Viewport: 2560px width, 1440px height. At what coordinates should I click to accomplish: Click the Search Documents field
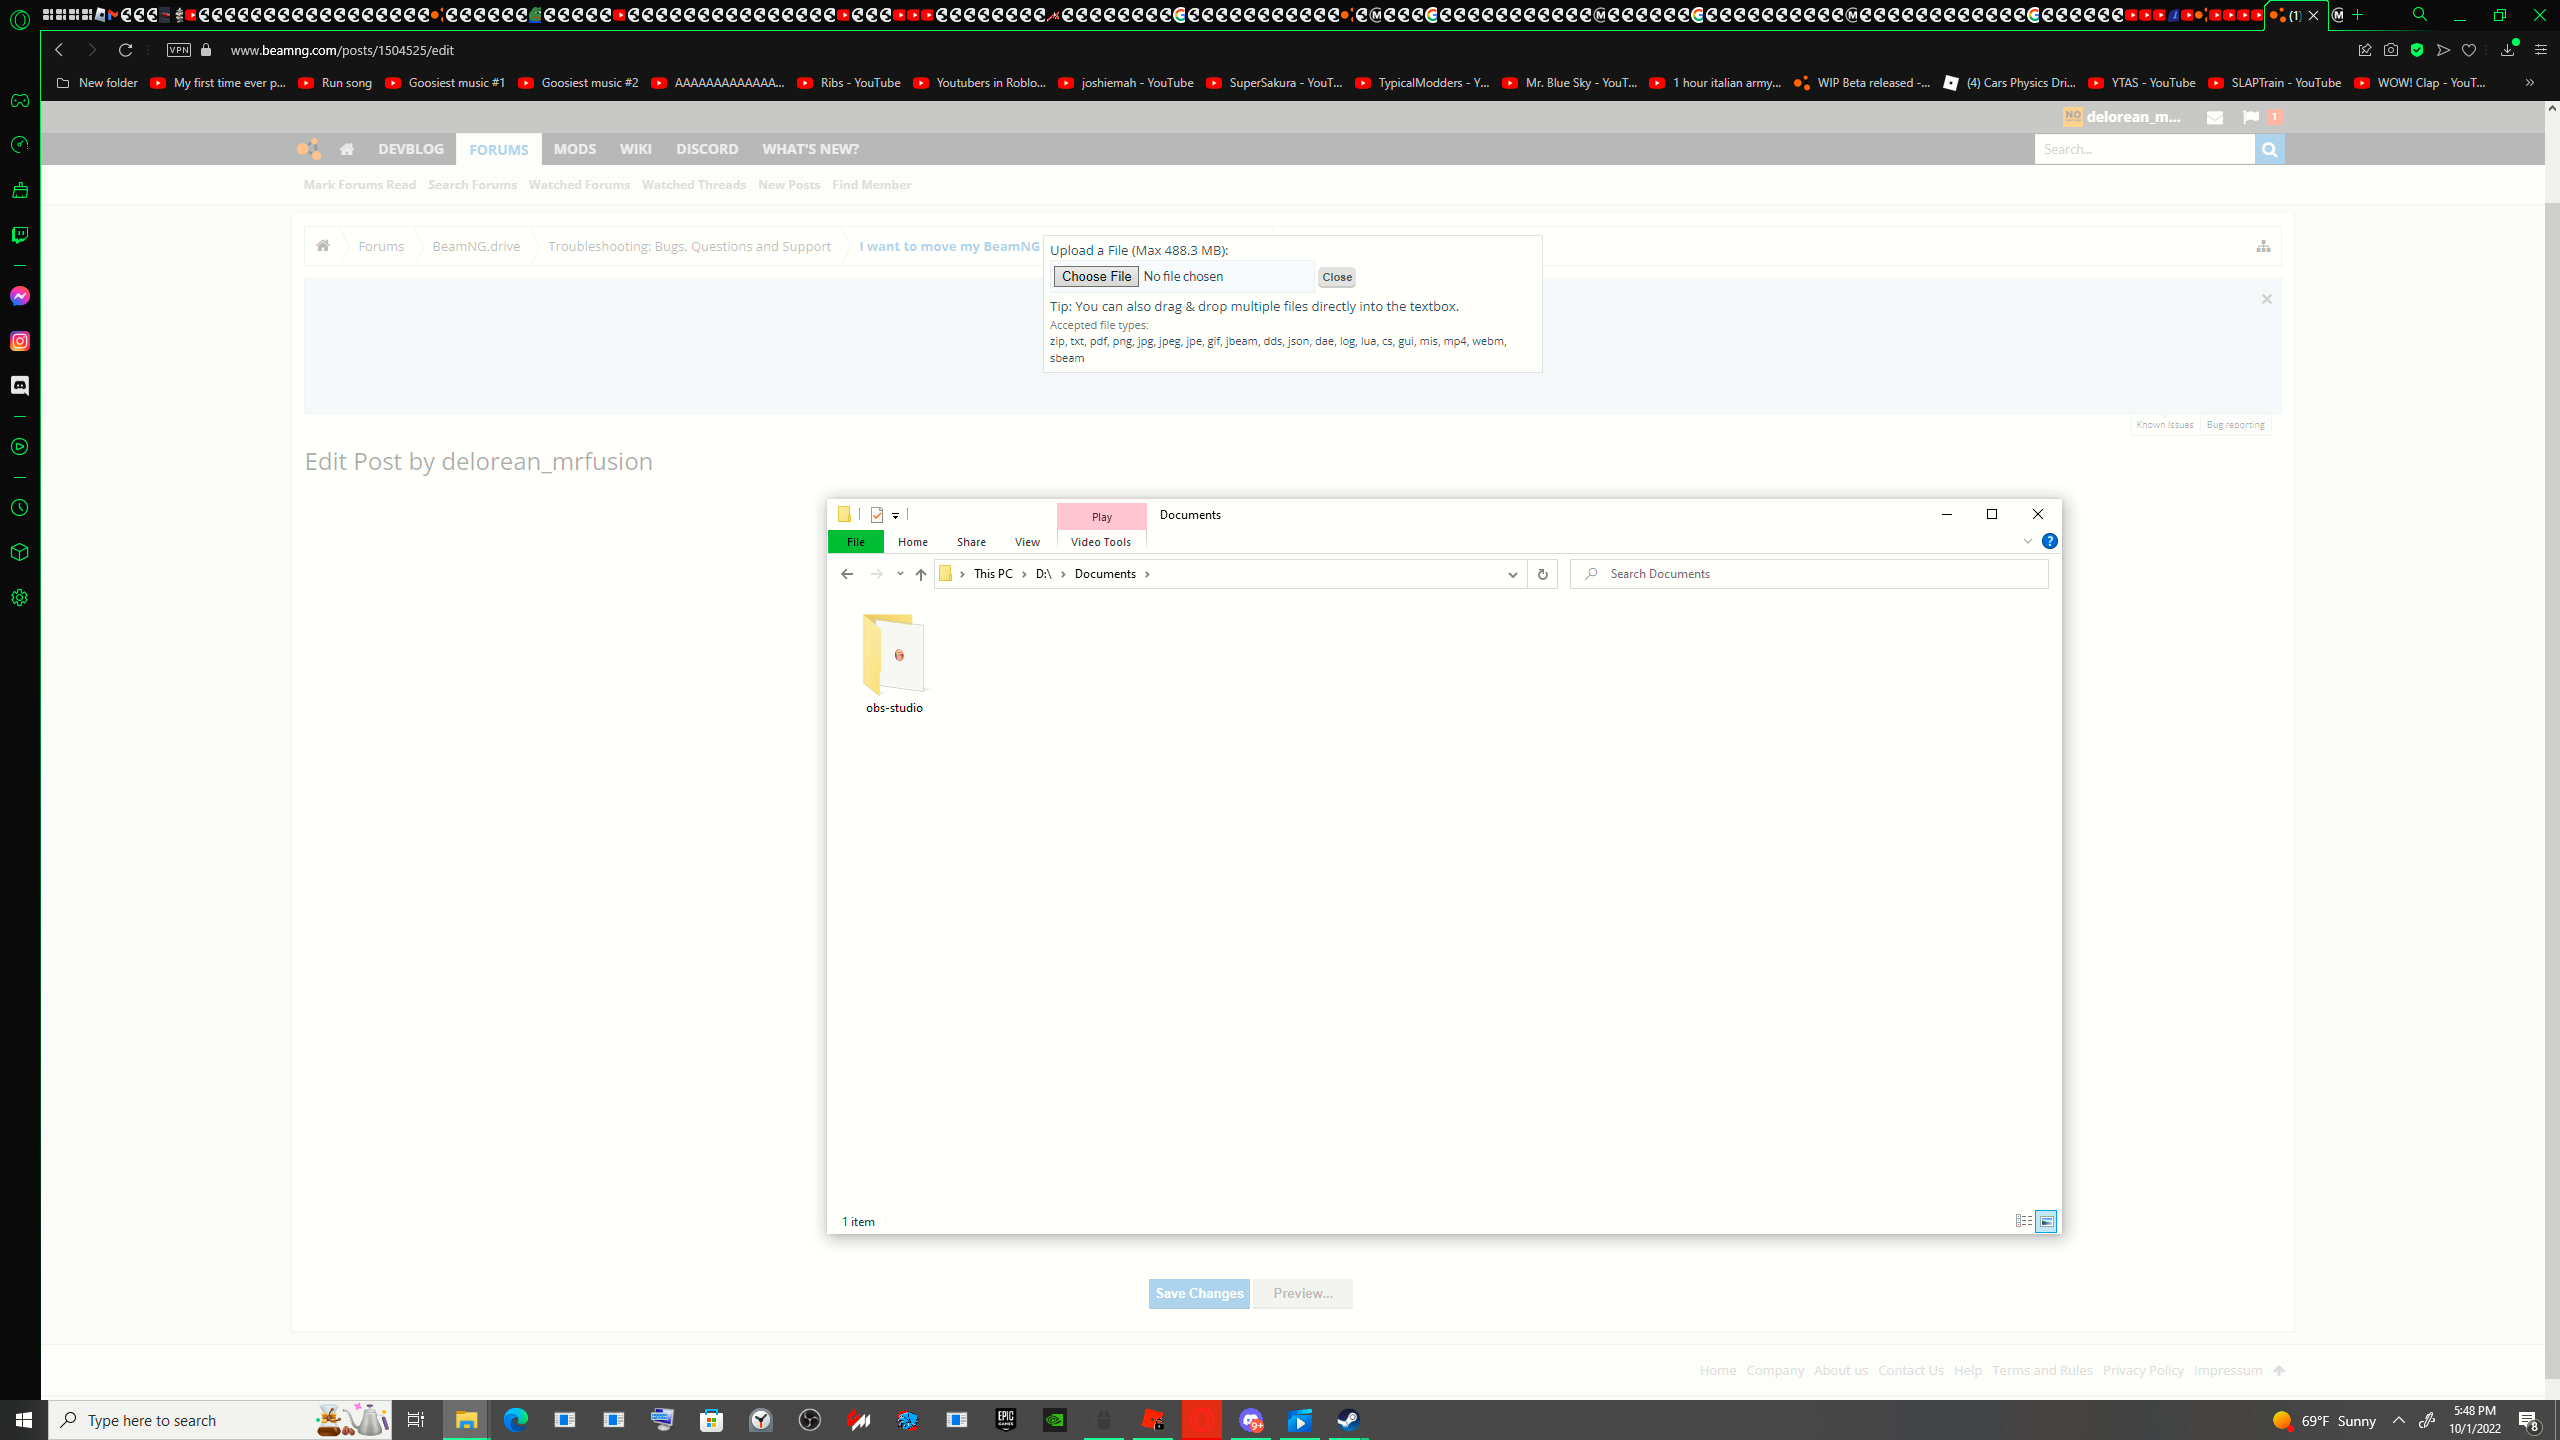coord(1809,574)
